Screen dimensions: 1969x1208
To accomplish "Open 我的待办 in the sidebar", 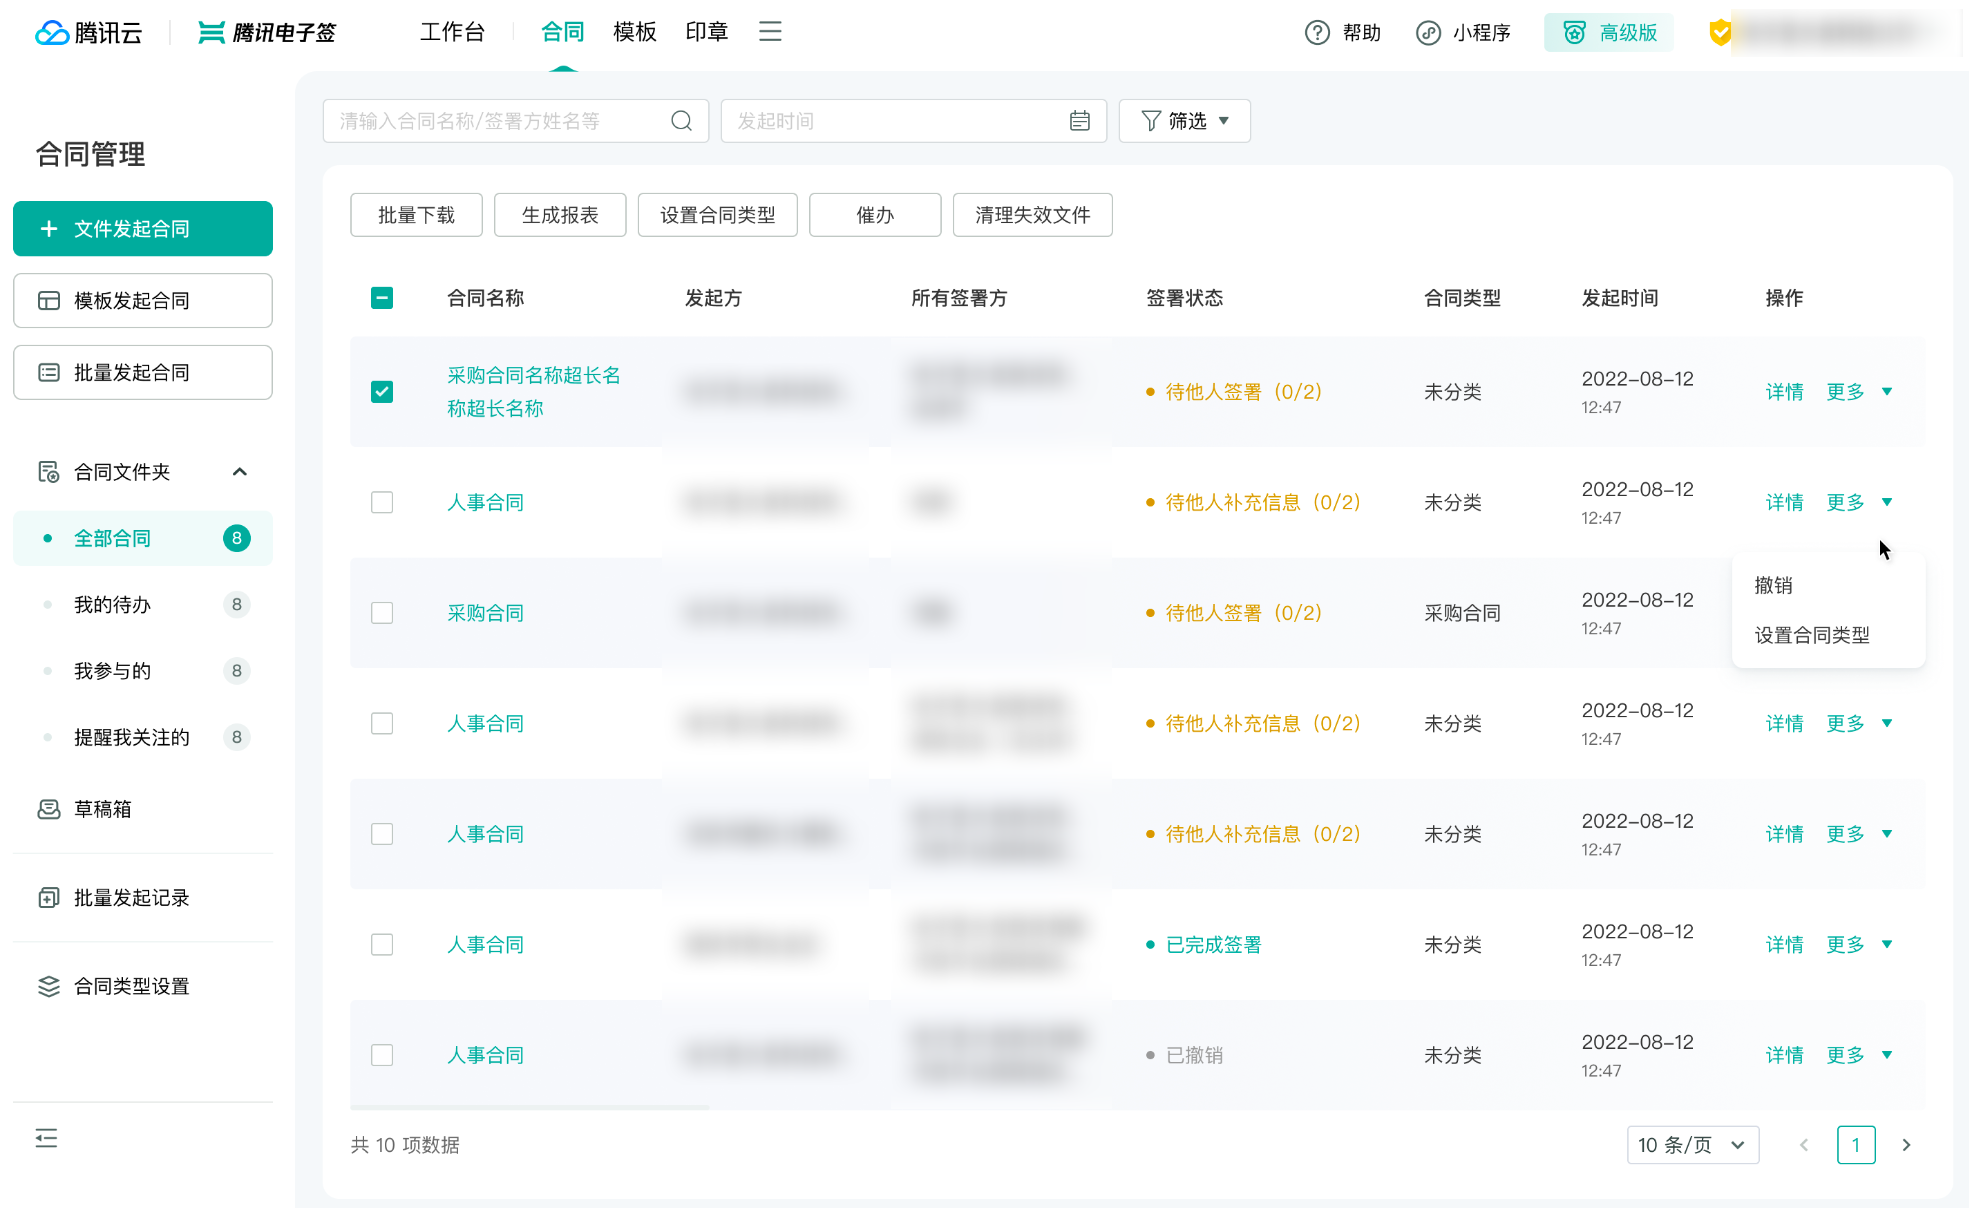I will [x=143, y=605].
